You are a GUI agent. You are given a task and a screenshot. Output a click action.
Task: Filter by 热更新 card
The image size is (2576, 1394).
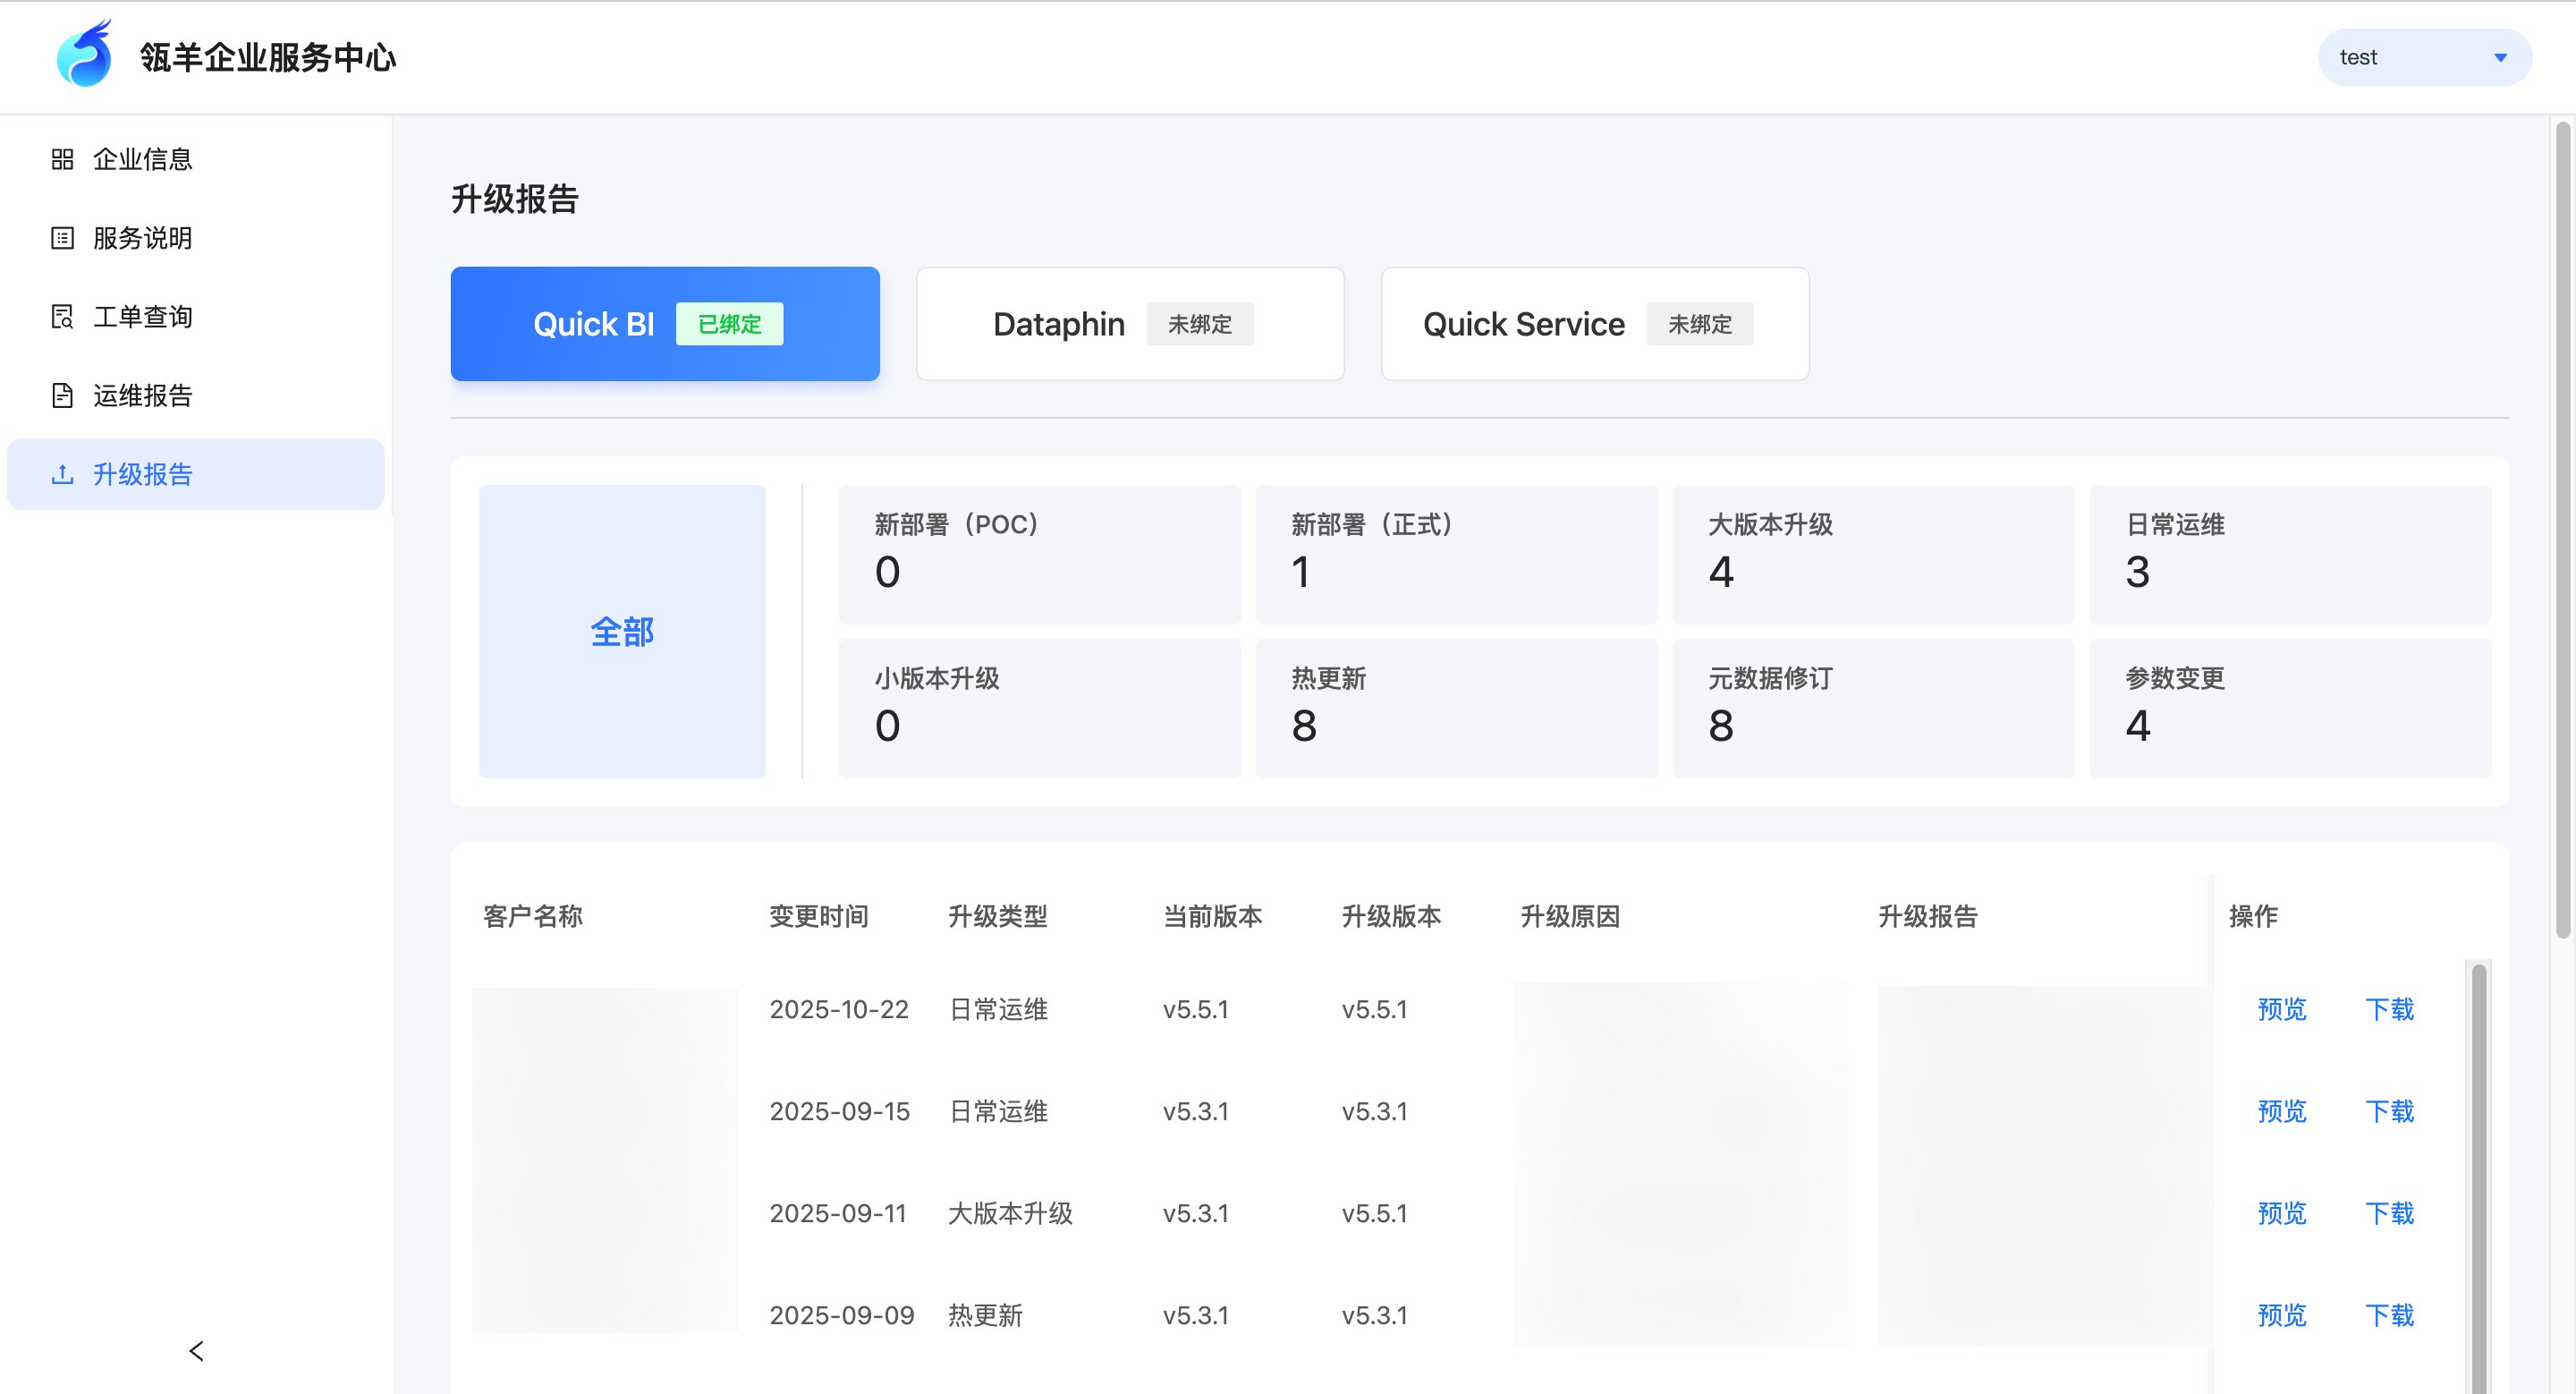point(1456,708)
